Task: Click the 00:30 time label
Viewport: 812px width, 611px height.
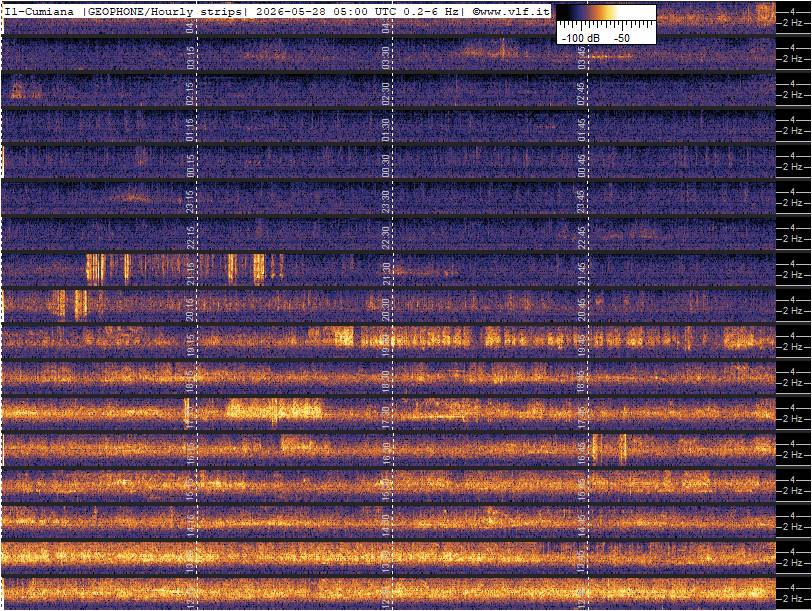Action: click(x=385, y=166)
